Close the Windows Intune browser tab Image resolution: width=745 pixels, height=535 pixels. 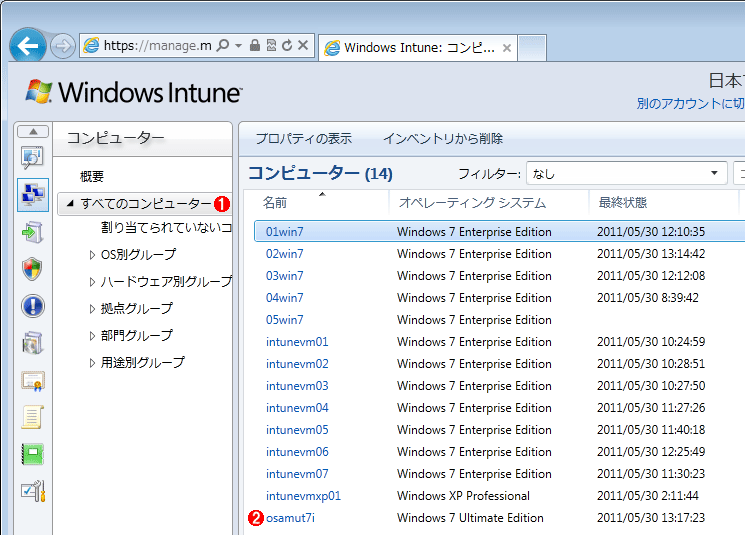click(507, 48)
